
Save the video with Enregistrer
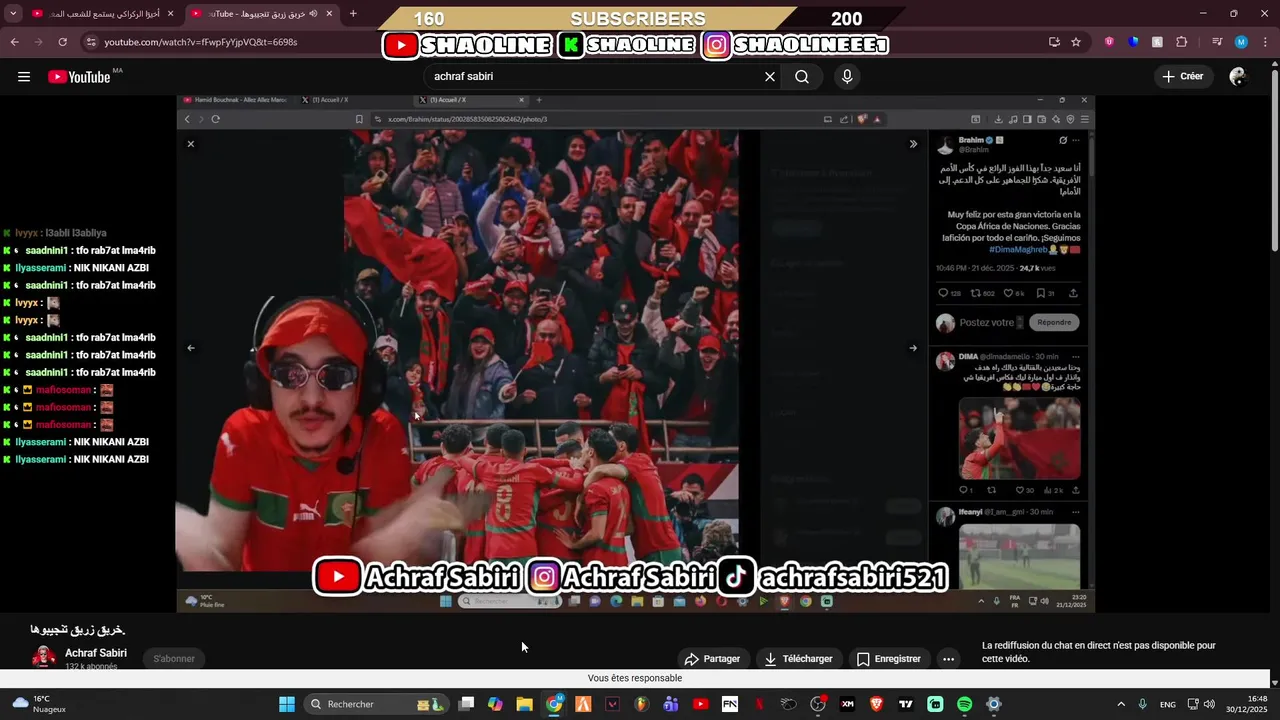click(x=889, y=659)
